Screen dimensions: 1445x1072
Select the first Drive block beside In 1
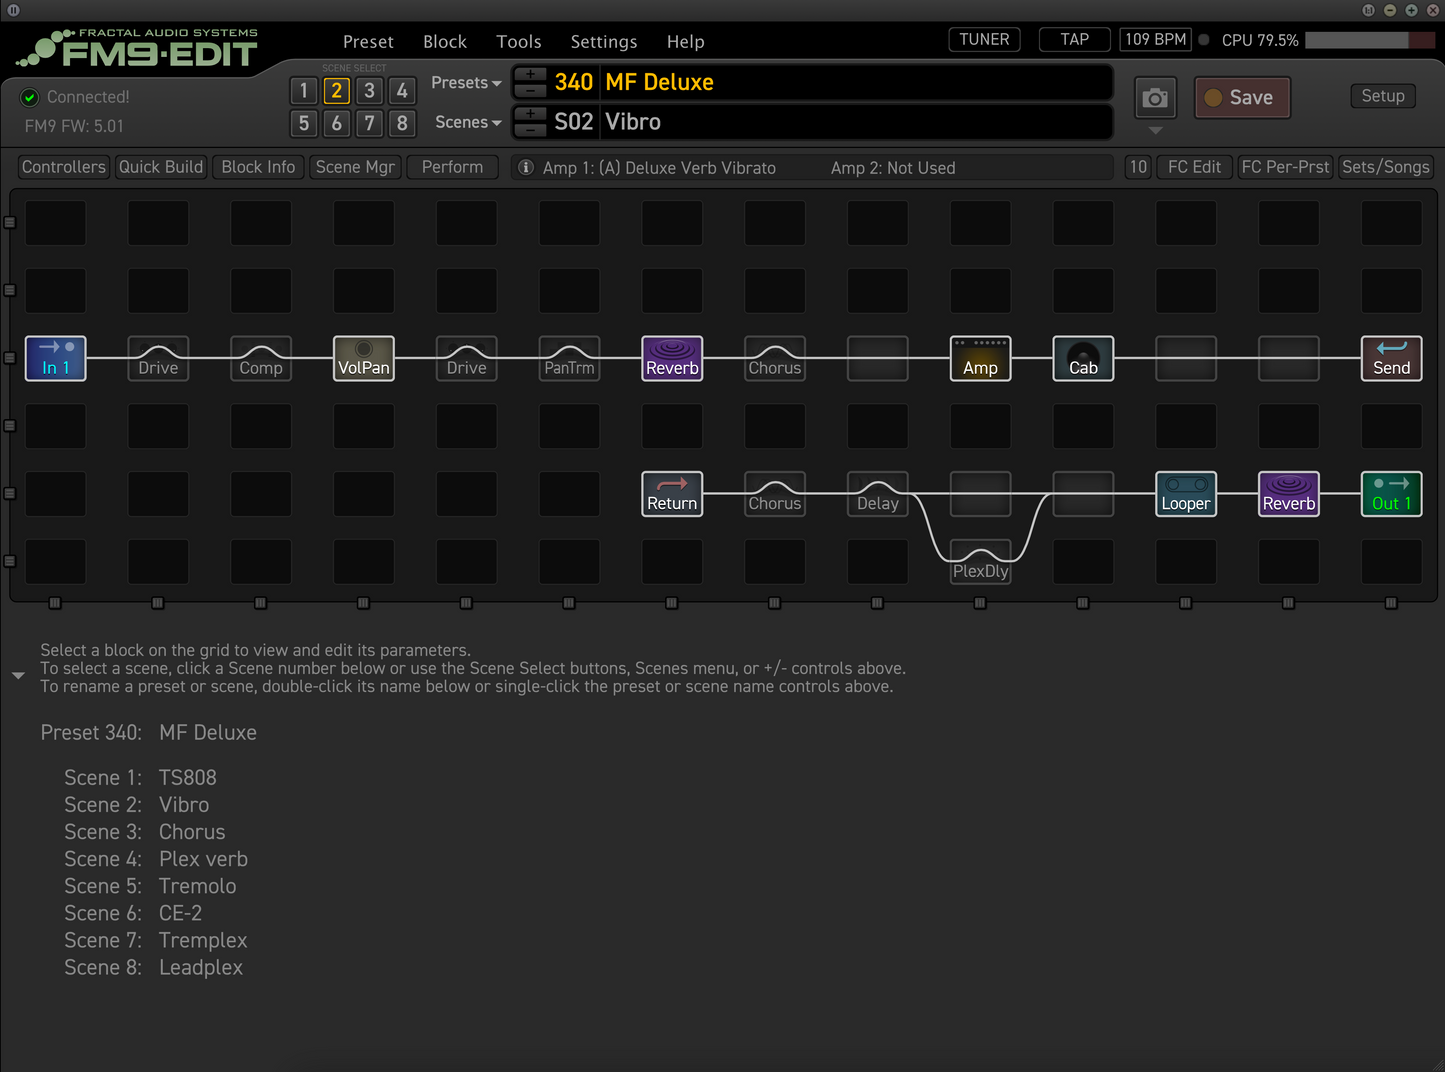[x=158, y=358]
